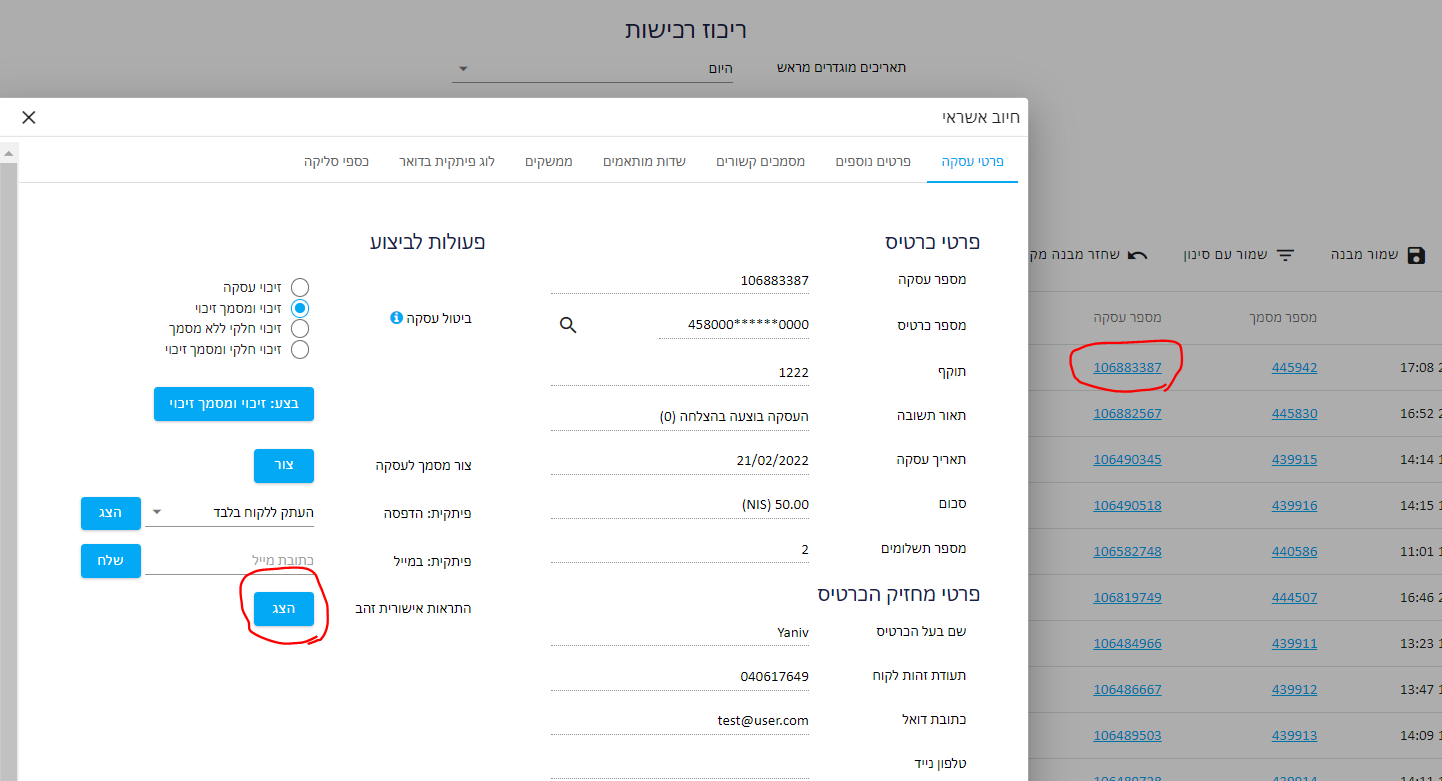The image size is (1442, 781).
Task: Click the צור document button
Action: (284, 466)
